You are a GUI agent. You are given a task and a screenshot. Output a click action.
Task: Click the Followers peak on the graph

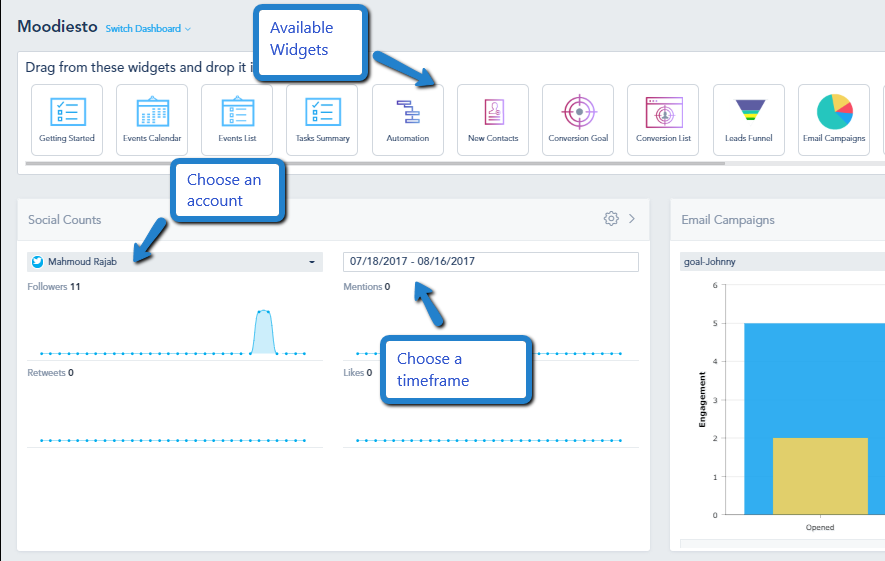pyautogui.click(x=264, y=331)
